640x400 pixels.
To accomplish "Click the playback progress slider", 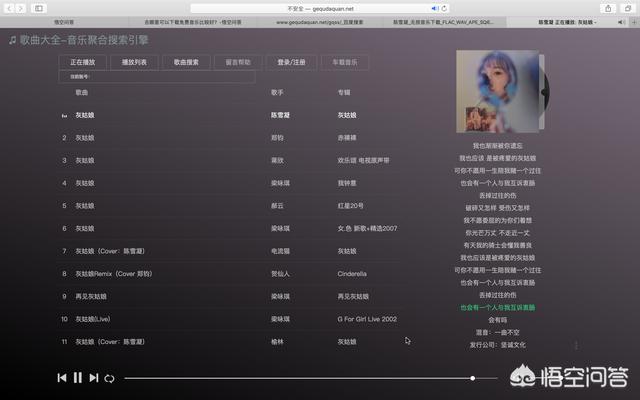I will pos(300,378).
